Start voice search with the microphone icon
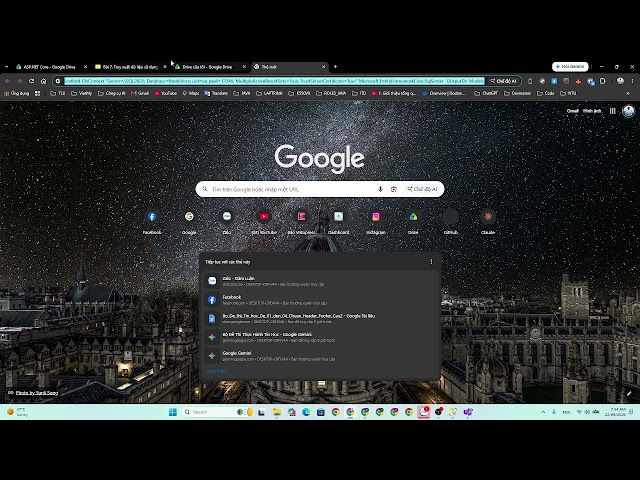This screenshot has width=640, height=480. [x=380, y=189]
